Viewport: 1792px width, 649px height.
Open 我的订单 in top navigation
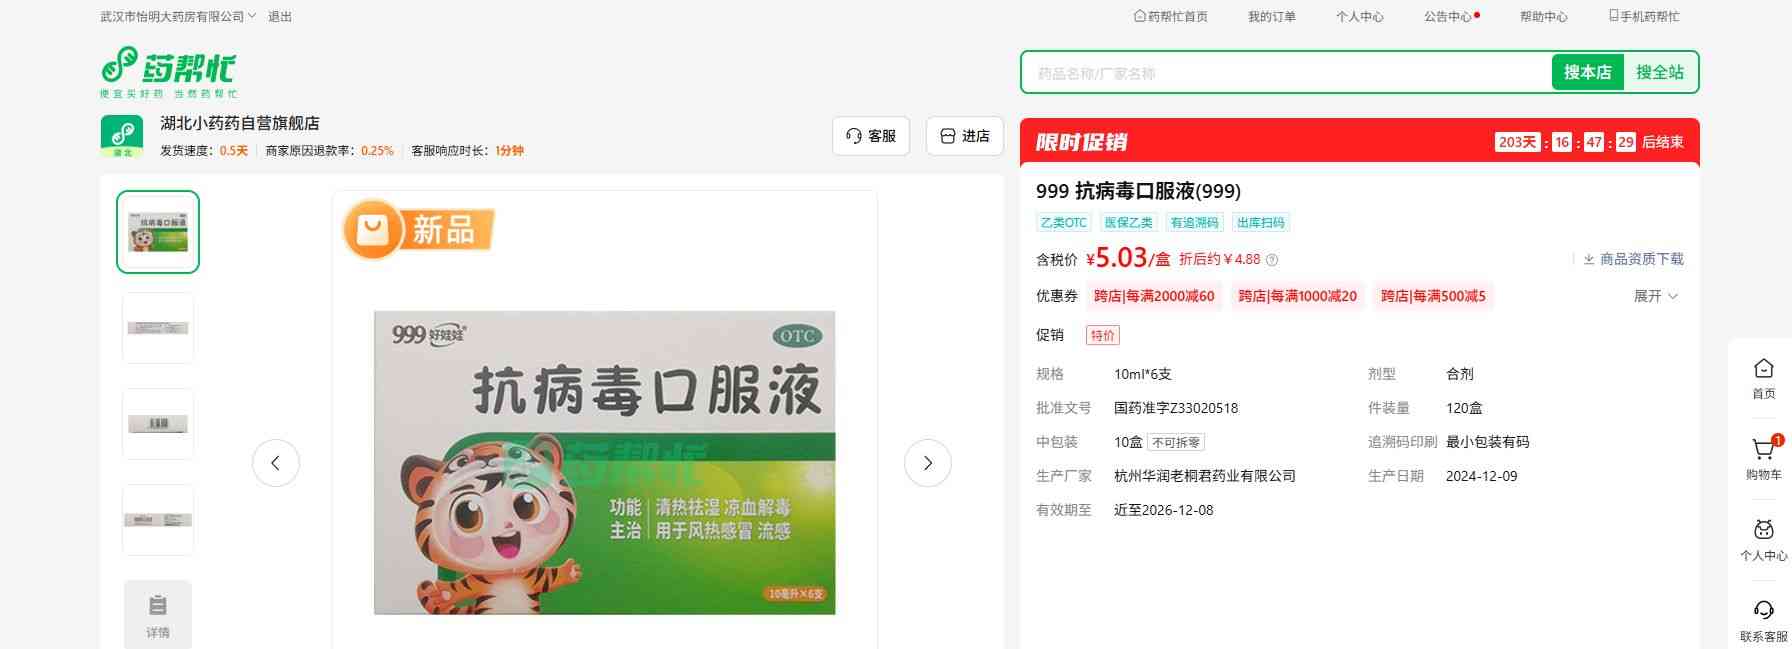coord(1271,17)
